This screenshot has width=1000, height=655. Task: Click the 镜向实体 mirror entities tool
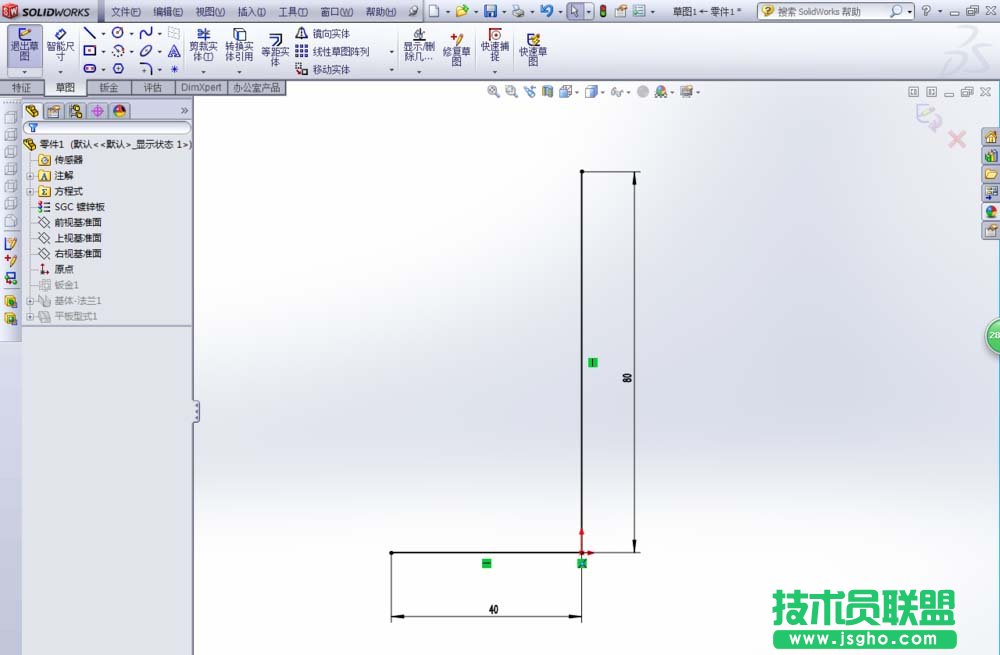point(323,33)
